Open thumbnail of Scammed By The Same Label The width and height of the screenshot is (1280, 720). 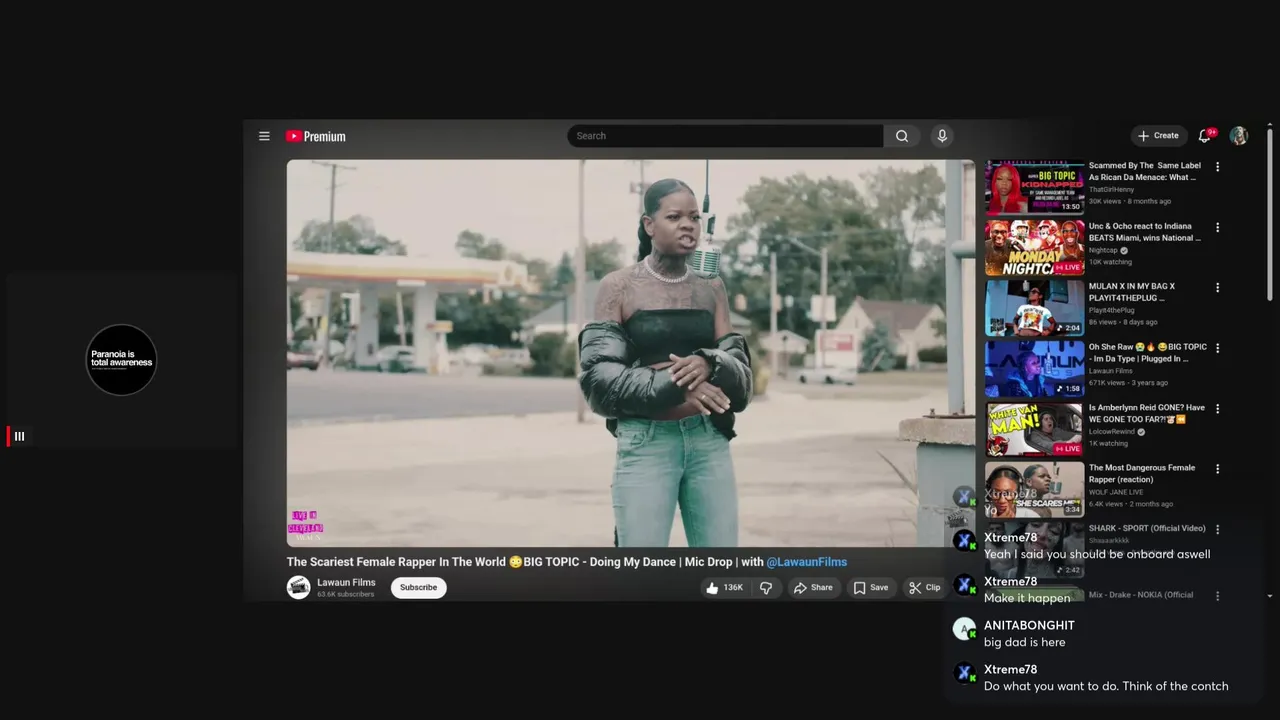(x=1034, y=188)
